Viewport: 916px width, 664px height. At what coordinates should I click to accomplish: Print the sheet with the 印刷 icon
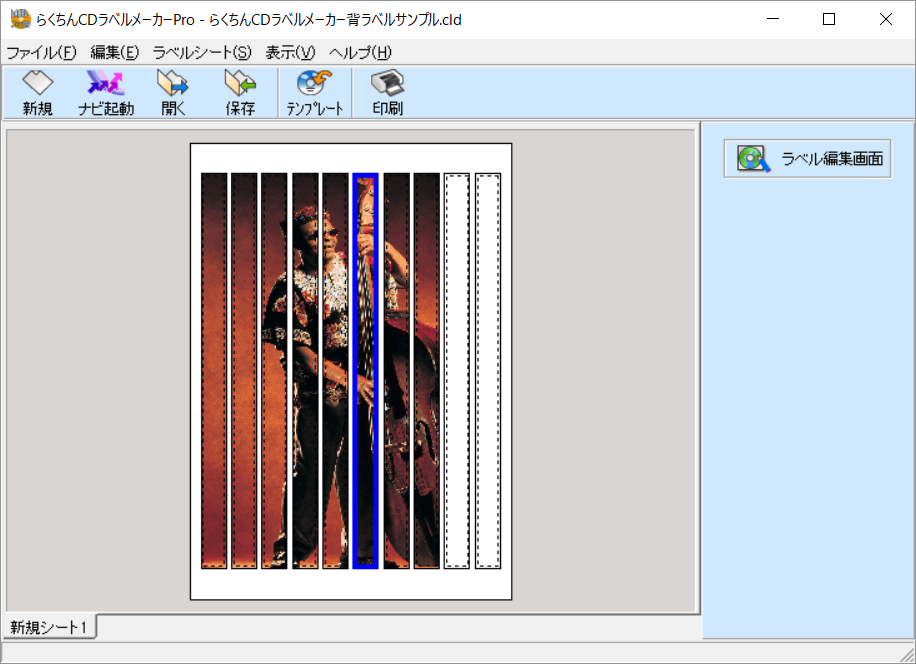(387, 93)
